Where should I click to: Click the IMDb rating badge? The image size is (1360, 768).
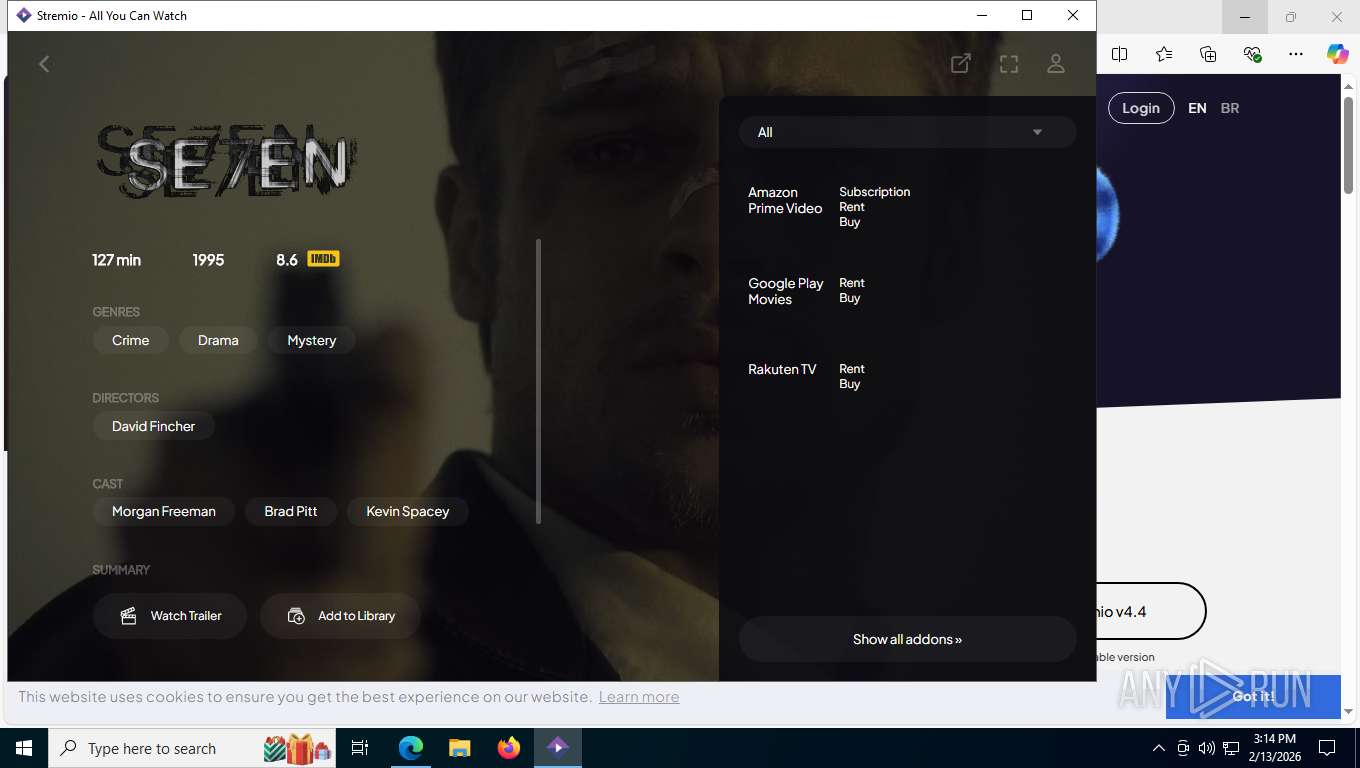pos(323,259)
